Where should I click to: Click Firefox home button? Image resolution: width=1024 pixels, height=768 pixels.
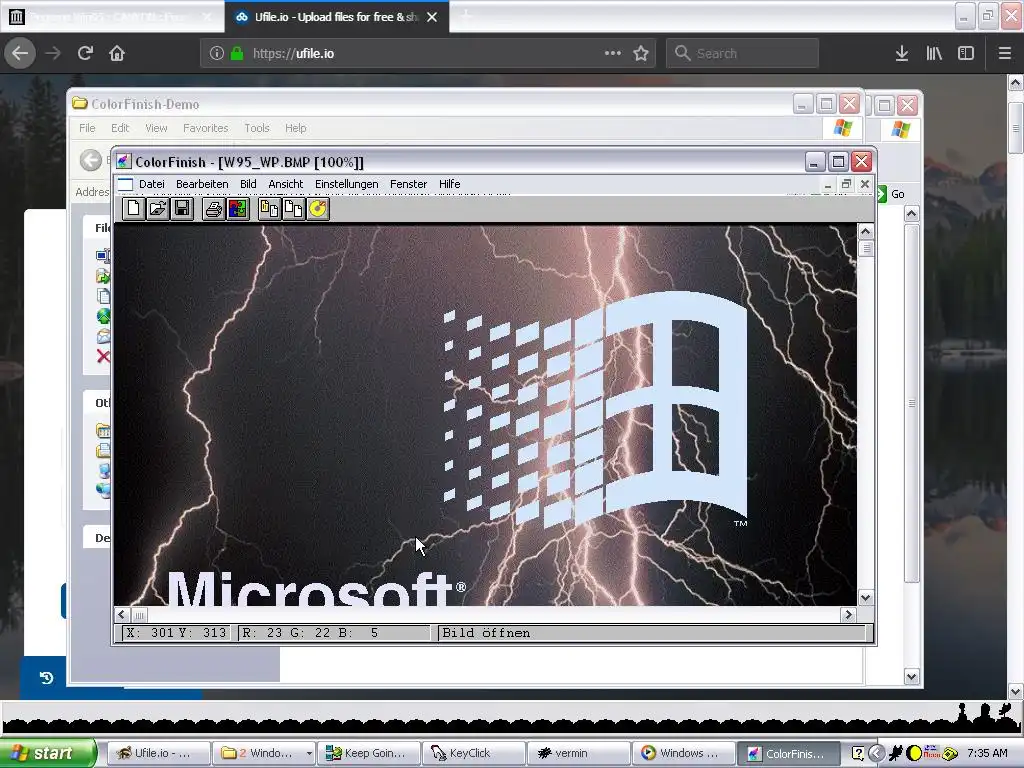coord(117,53)
